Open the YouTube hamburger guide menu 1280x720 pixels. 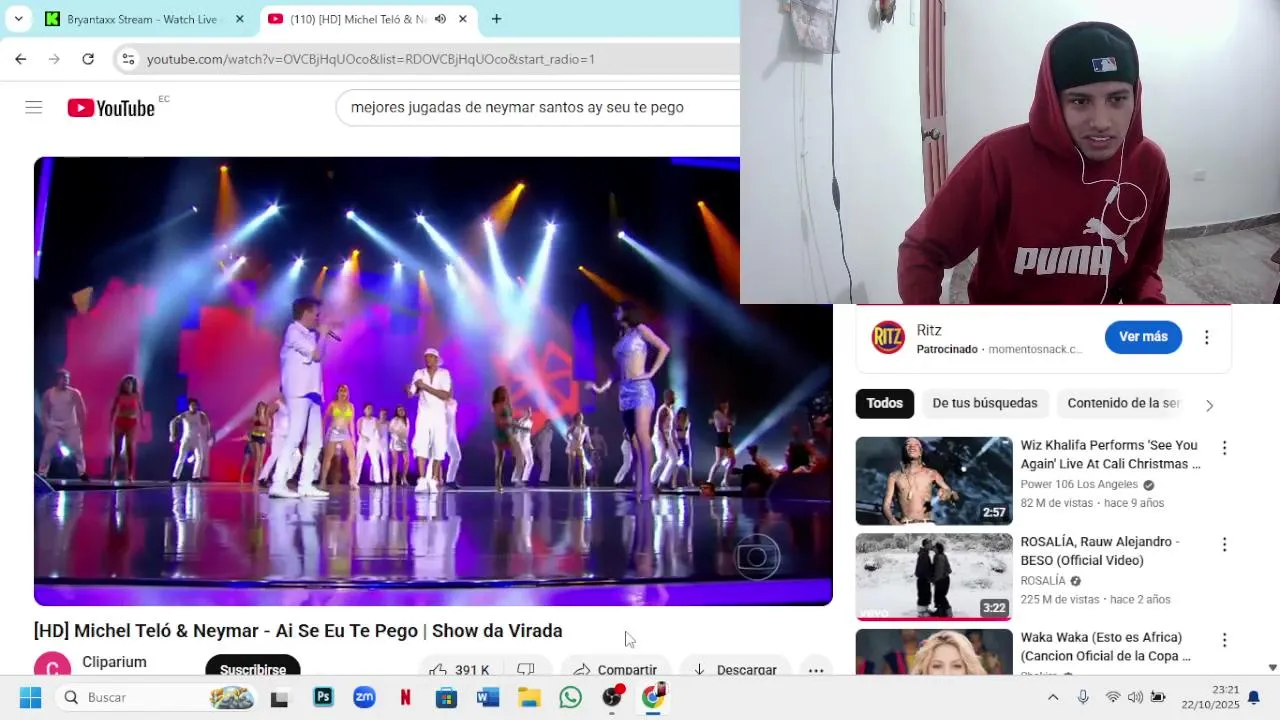[x=34, y=107]
